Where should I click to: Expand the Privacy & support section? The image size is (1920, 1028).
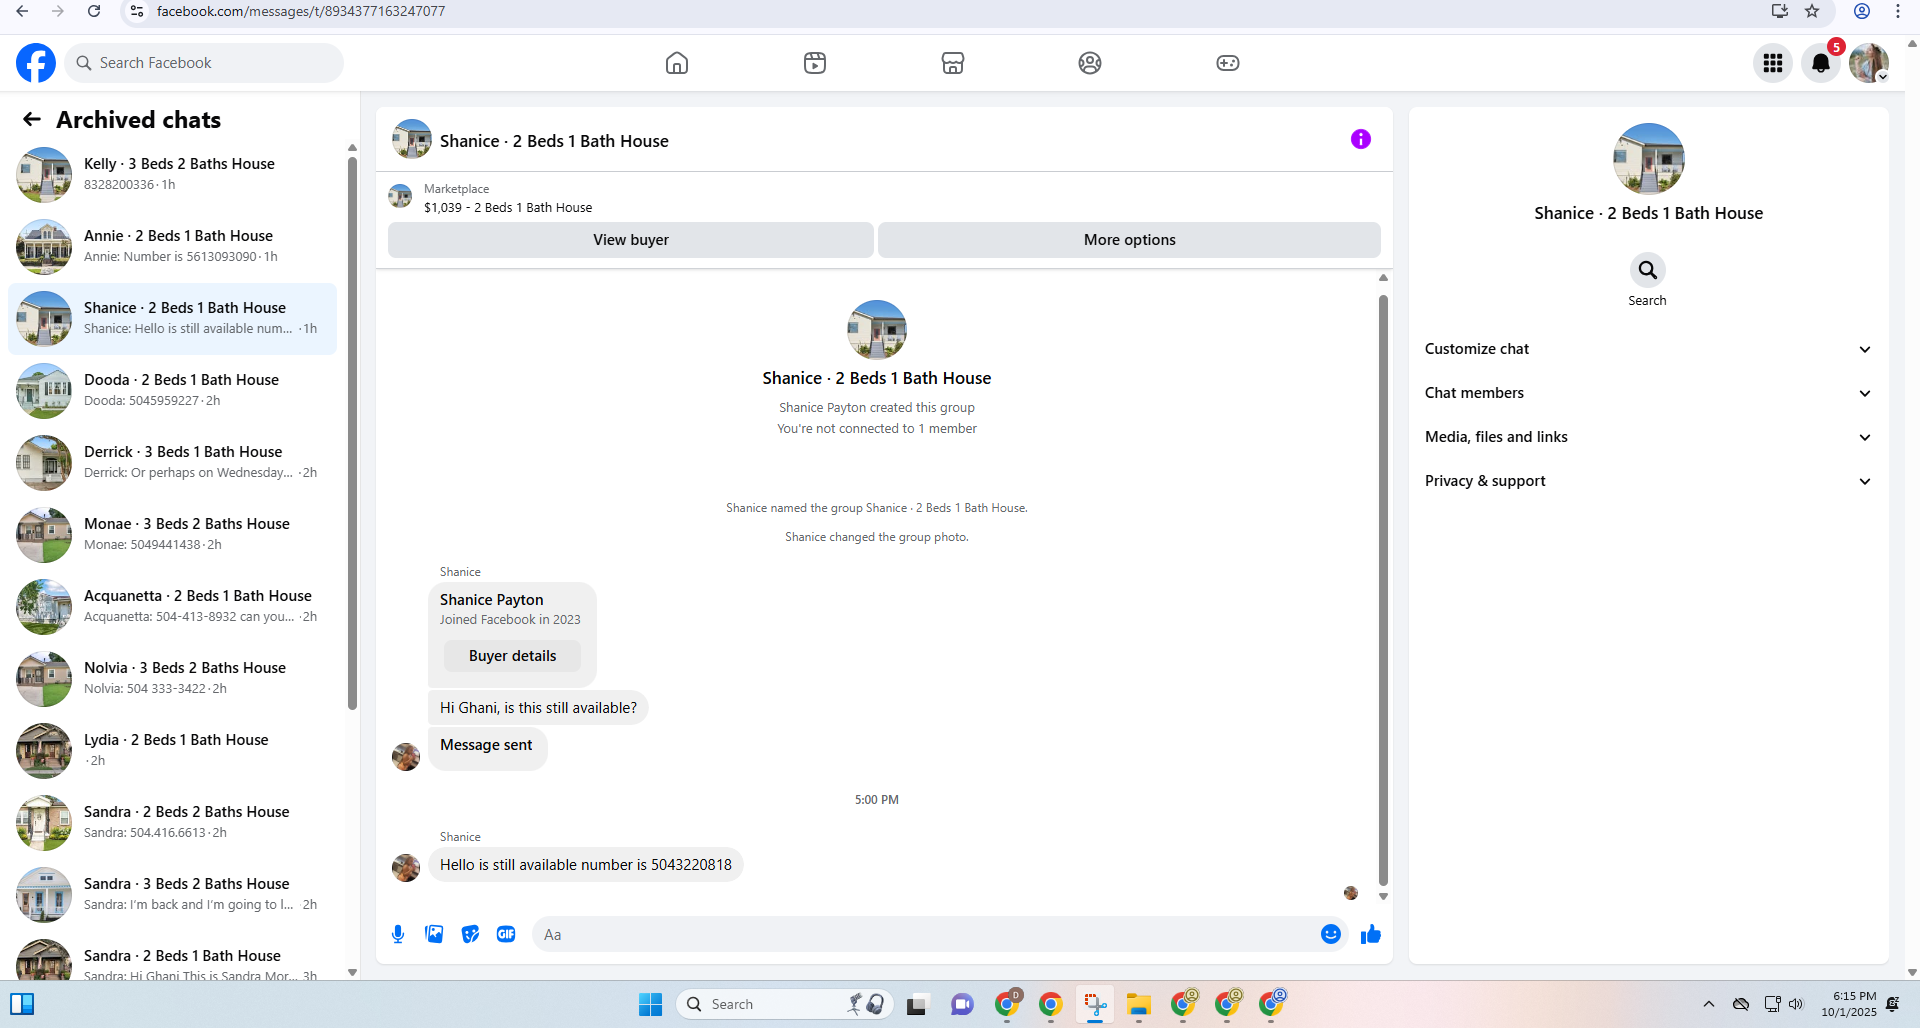click(1648, 481)
